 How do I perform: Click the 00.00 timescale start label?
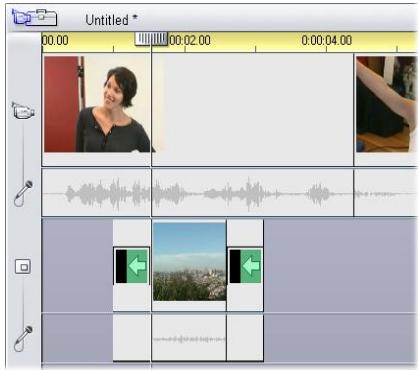(x=55, y=40)
